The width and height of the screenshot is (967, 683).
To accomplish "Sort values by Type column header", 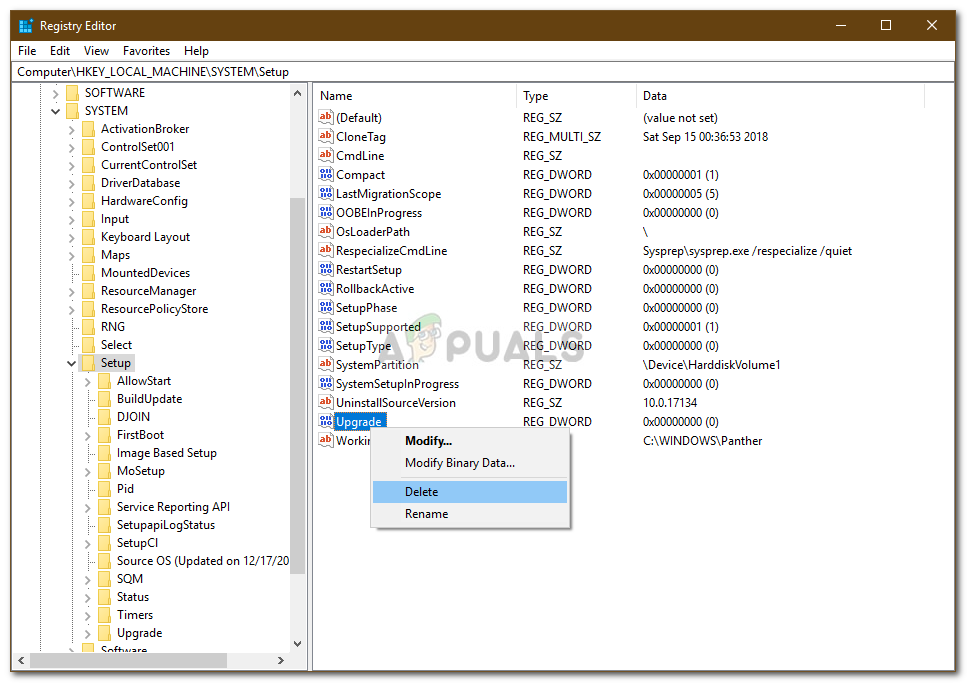I will click(x=576, y=96).
